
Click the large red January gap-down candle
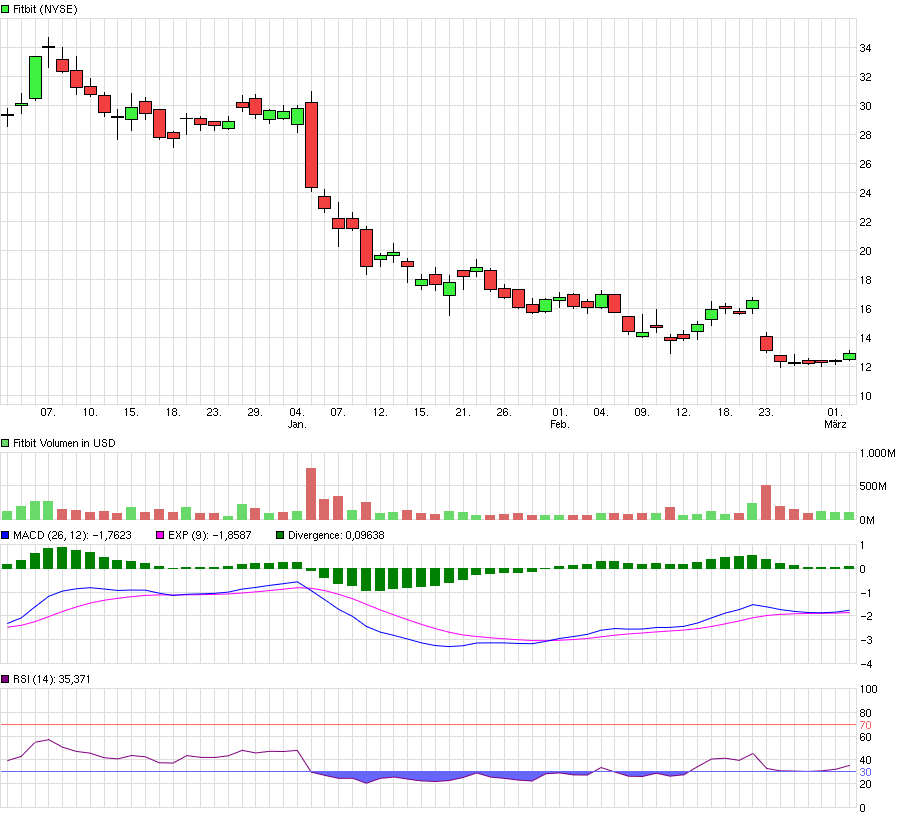311,145
